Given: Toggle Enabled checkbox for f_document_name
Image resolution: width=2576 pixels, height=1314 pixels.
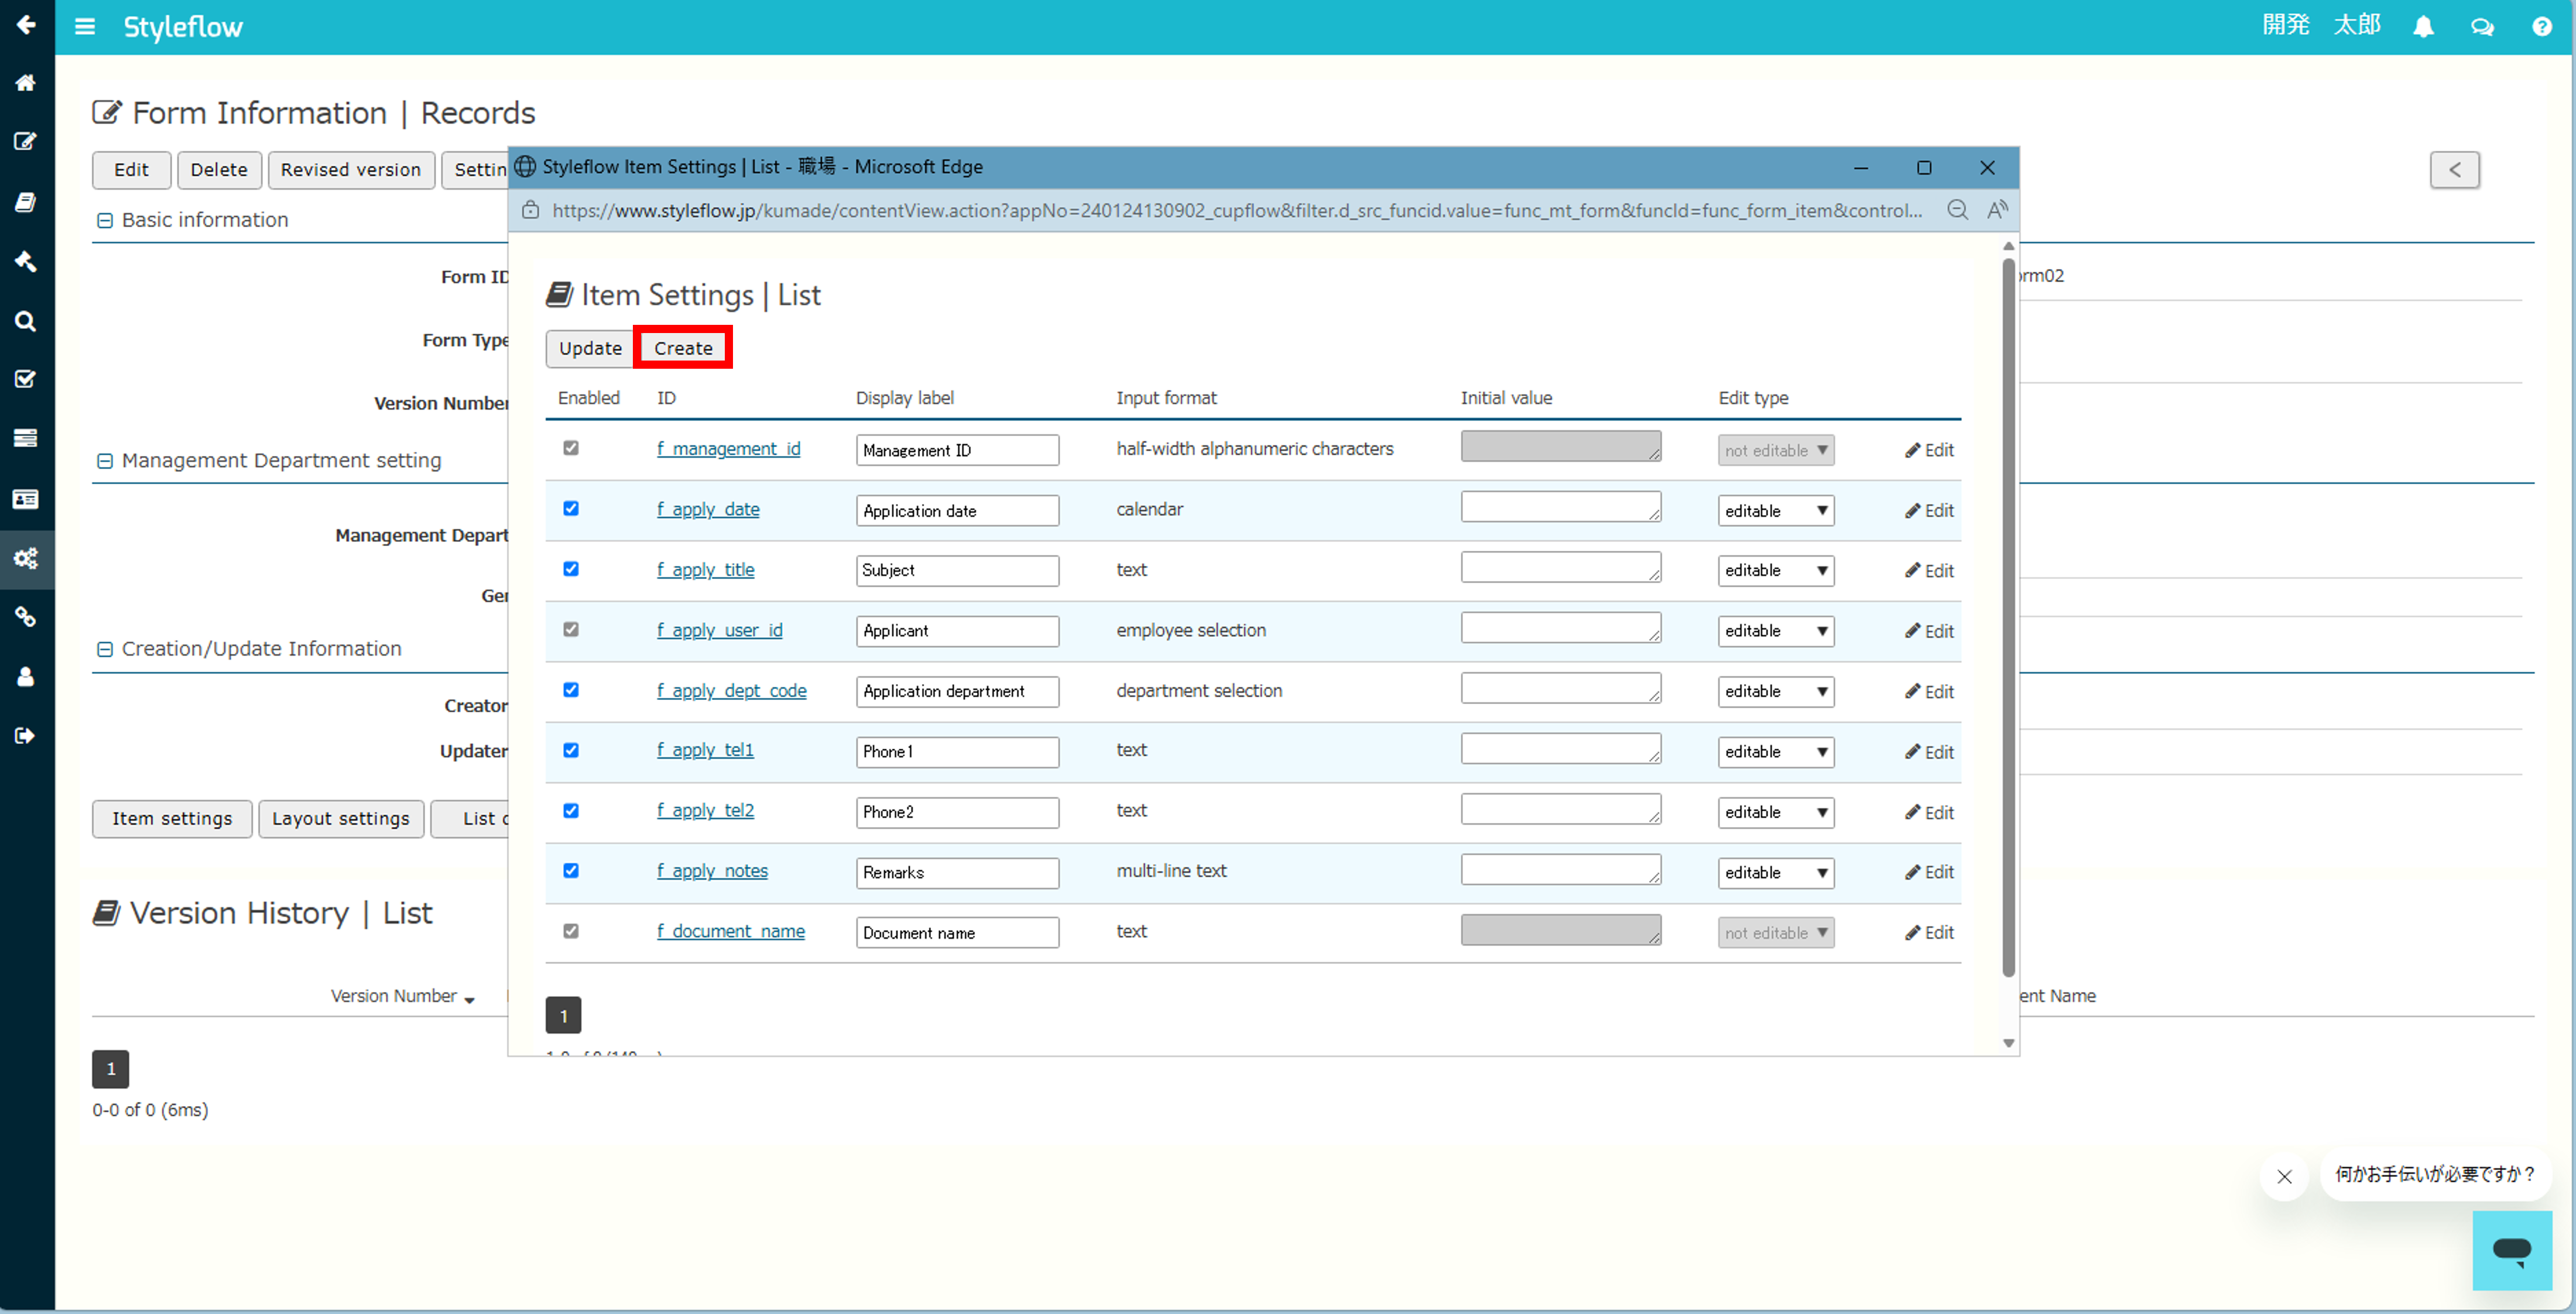Looking at the screenshot, I should coord(571,931).
